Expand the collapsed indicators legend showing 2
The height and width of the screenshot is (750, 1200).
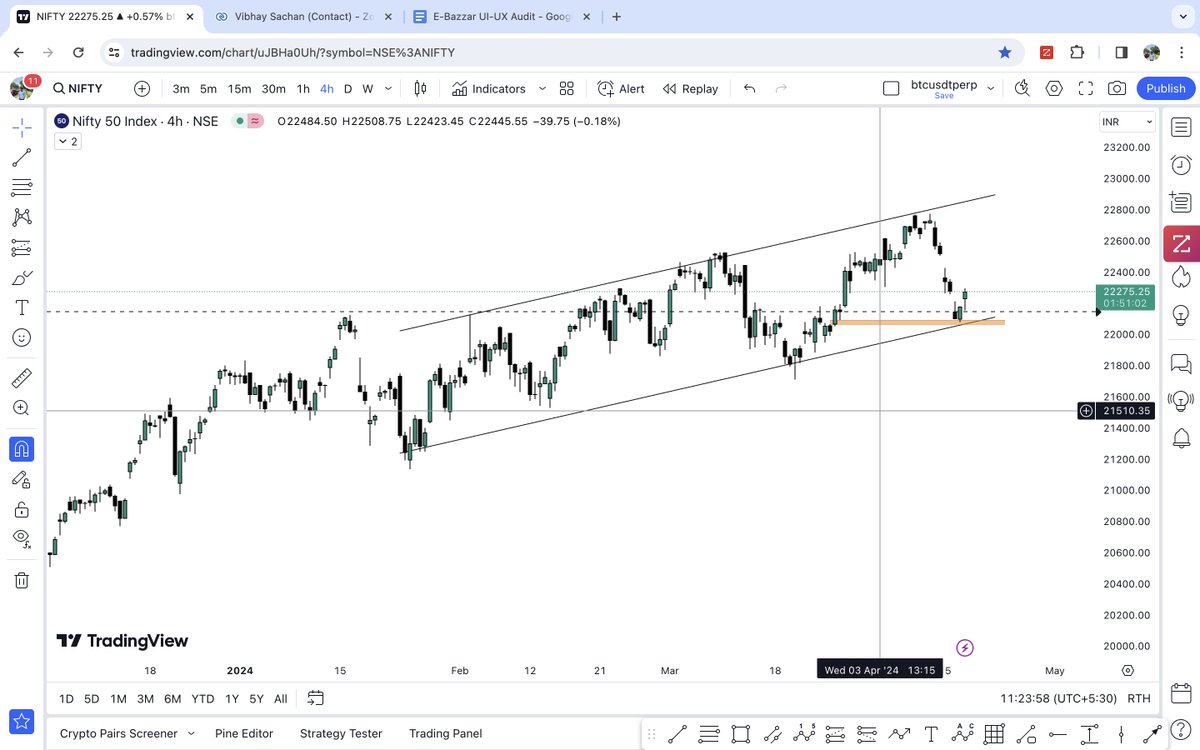[67, 142]
